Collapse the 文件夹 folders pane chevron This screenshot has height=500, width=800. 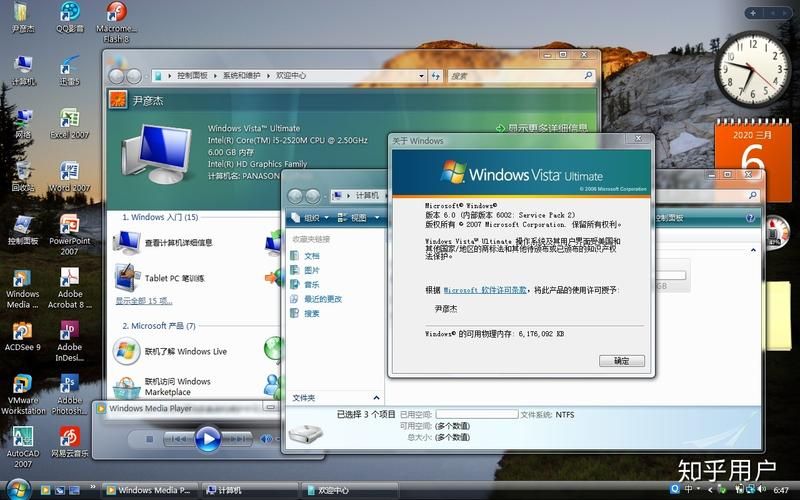click(375, 397)
